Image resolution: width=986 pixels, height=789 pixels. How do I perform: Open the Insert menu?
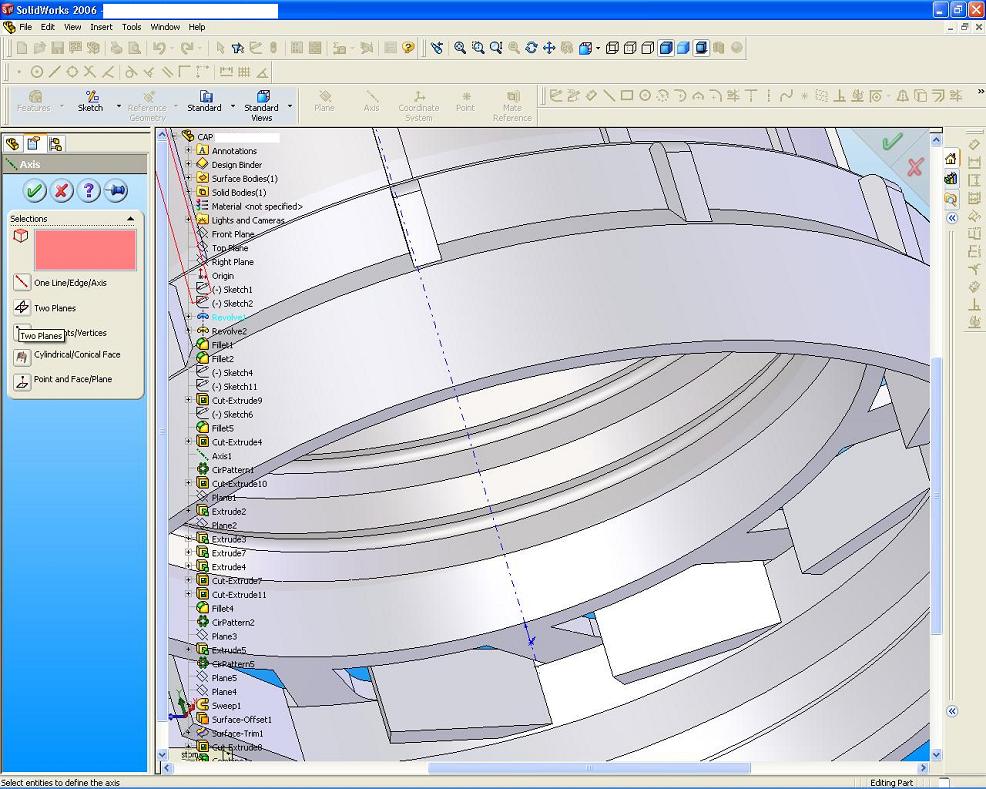coord(101,27)
